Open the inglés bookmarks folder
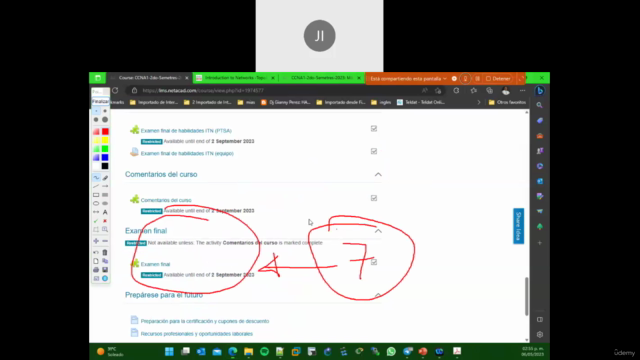 pos(381,102)
